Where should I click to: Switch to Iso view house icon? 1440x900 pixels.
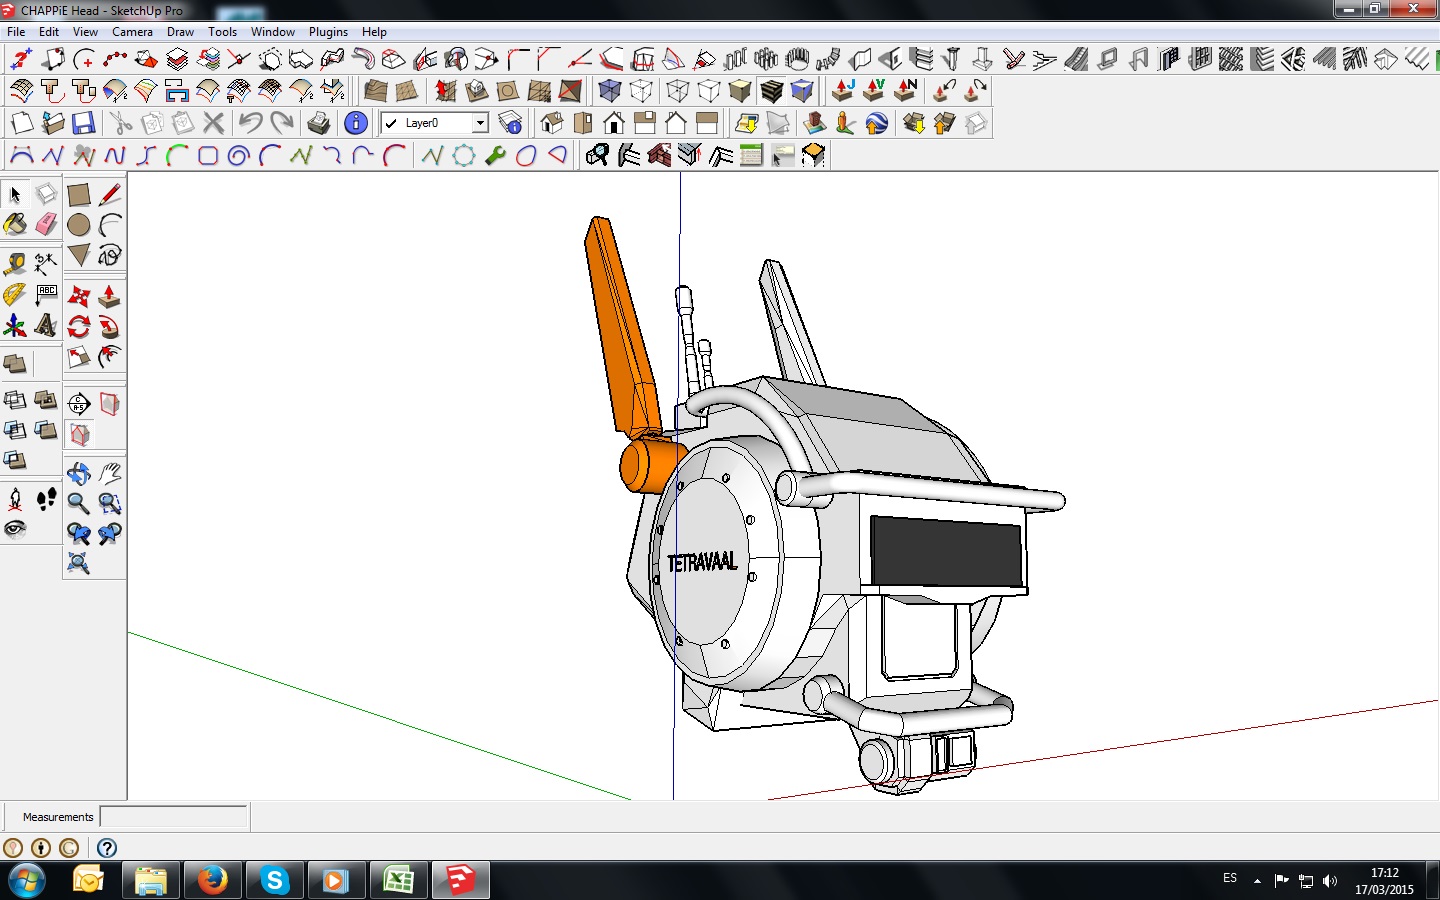click(x=552, y=123)
